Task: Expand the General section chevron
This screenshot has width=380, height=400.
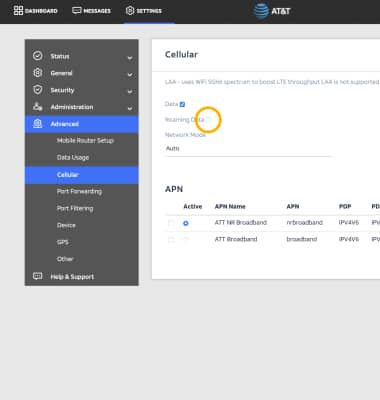Action: [130, 75]
